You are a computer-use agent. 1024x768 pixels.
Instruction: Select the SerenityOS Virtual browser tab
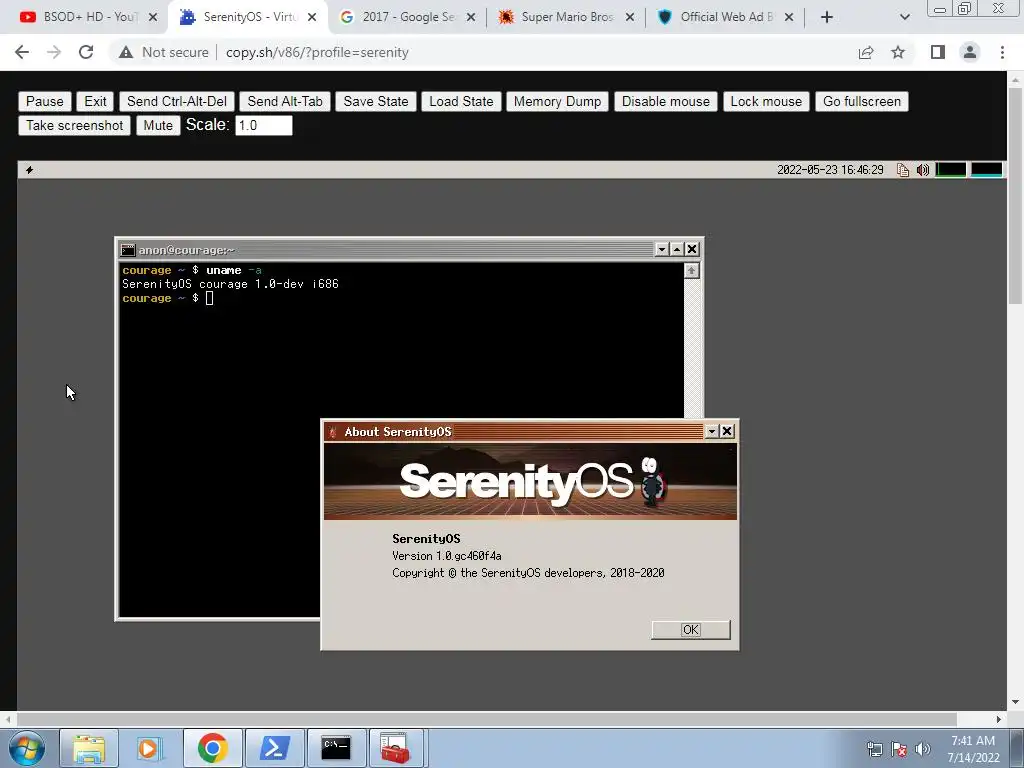point(250,17)
